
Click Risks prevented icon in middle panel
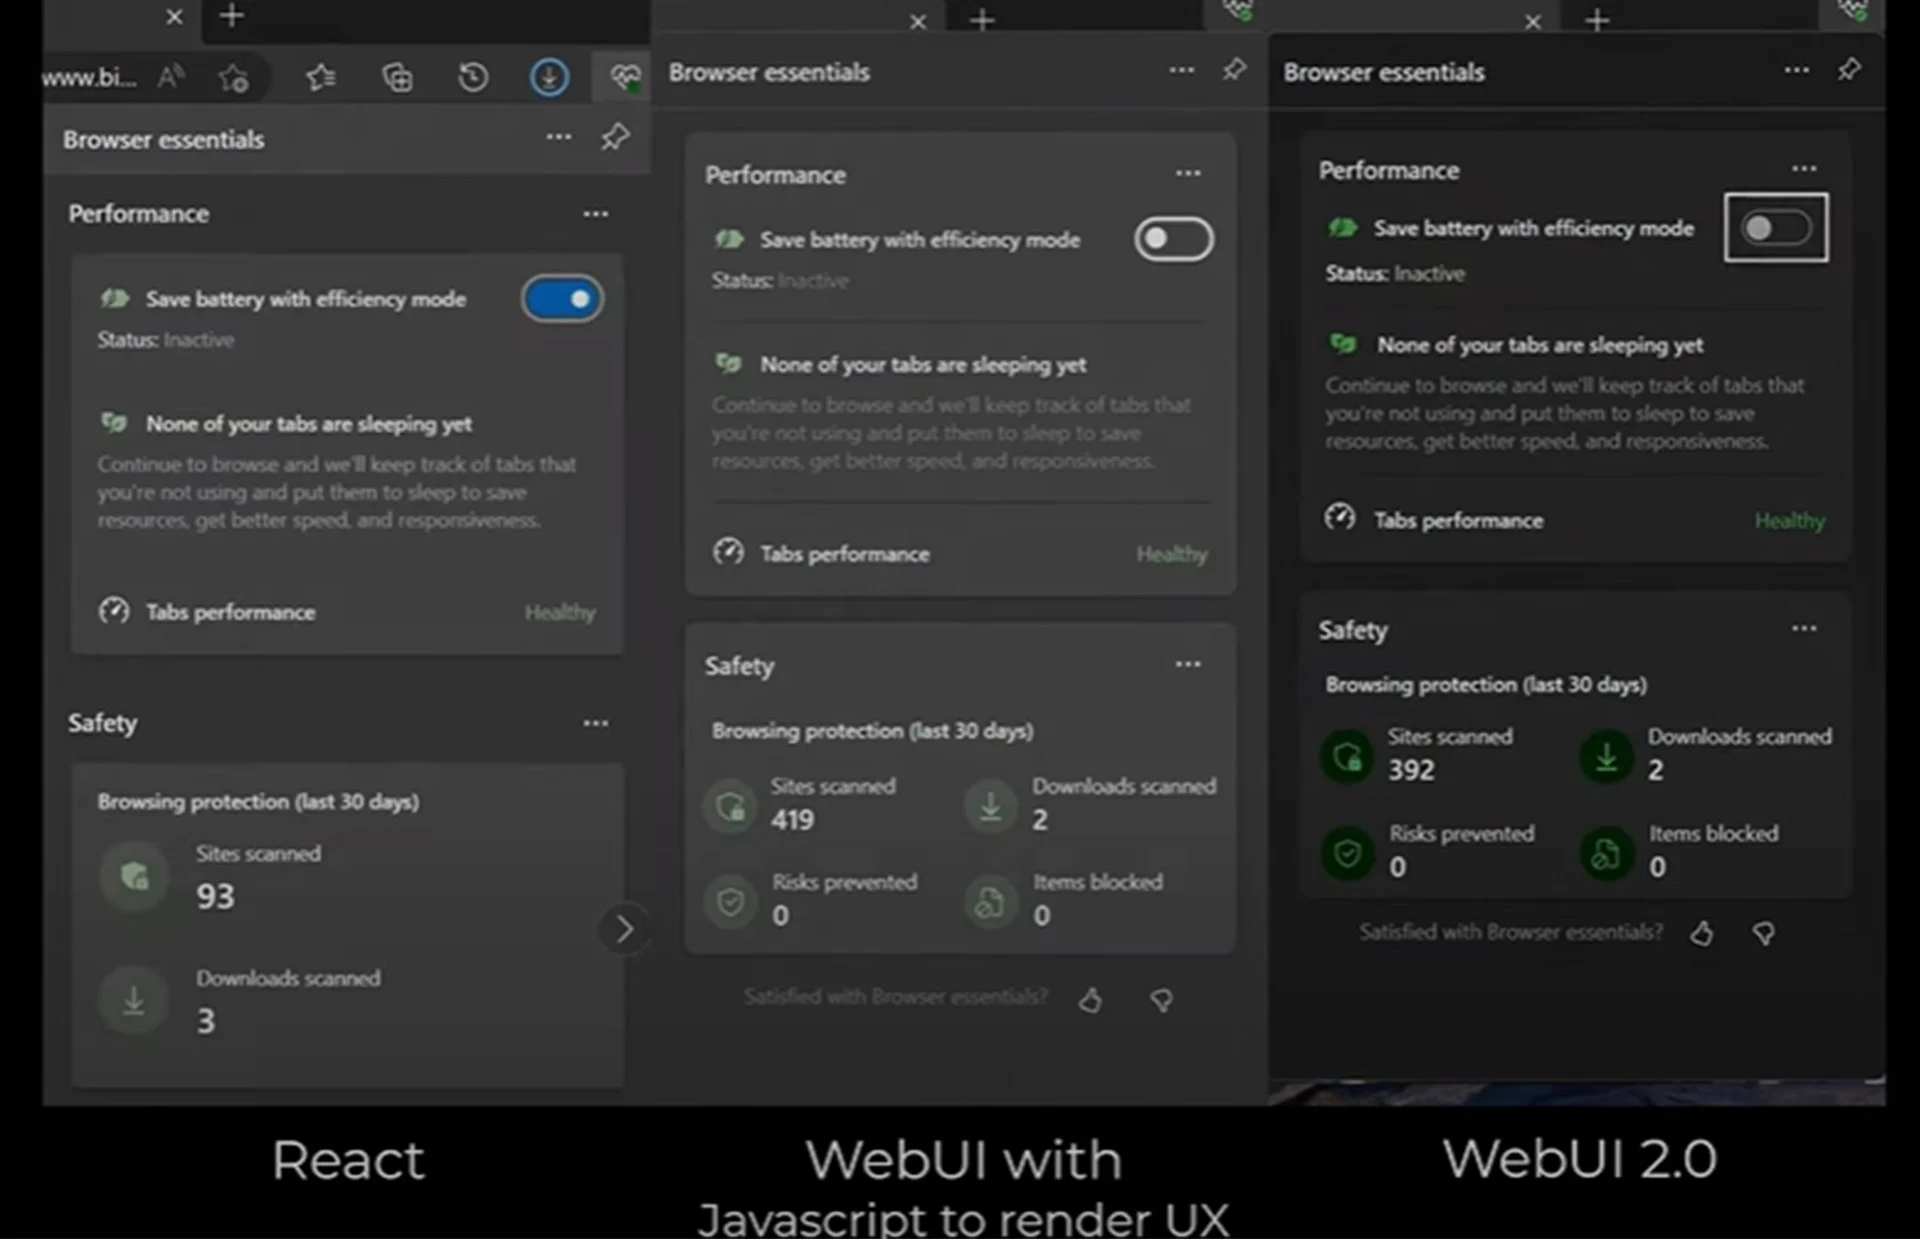[731, 902]
